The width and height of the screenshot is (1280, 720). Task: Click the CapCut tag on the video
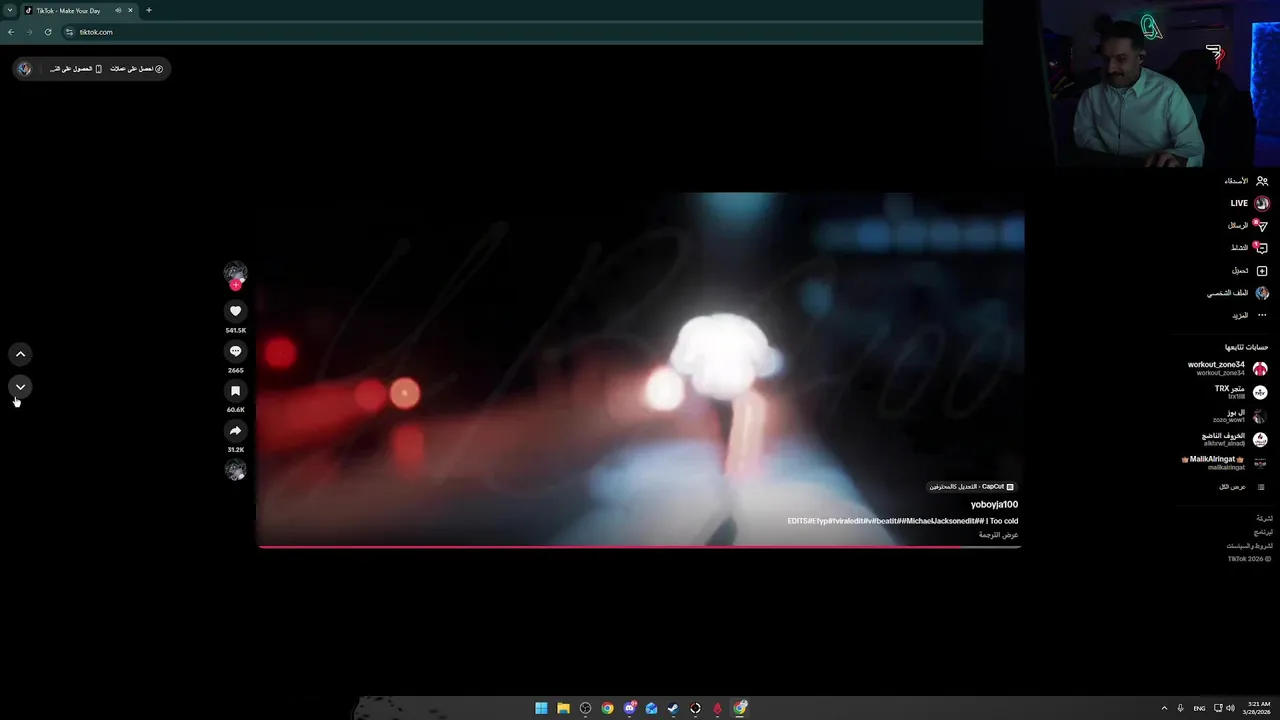click(971, 487)
